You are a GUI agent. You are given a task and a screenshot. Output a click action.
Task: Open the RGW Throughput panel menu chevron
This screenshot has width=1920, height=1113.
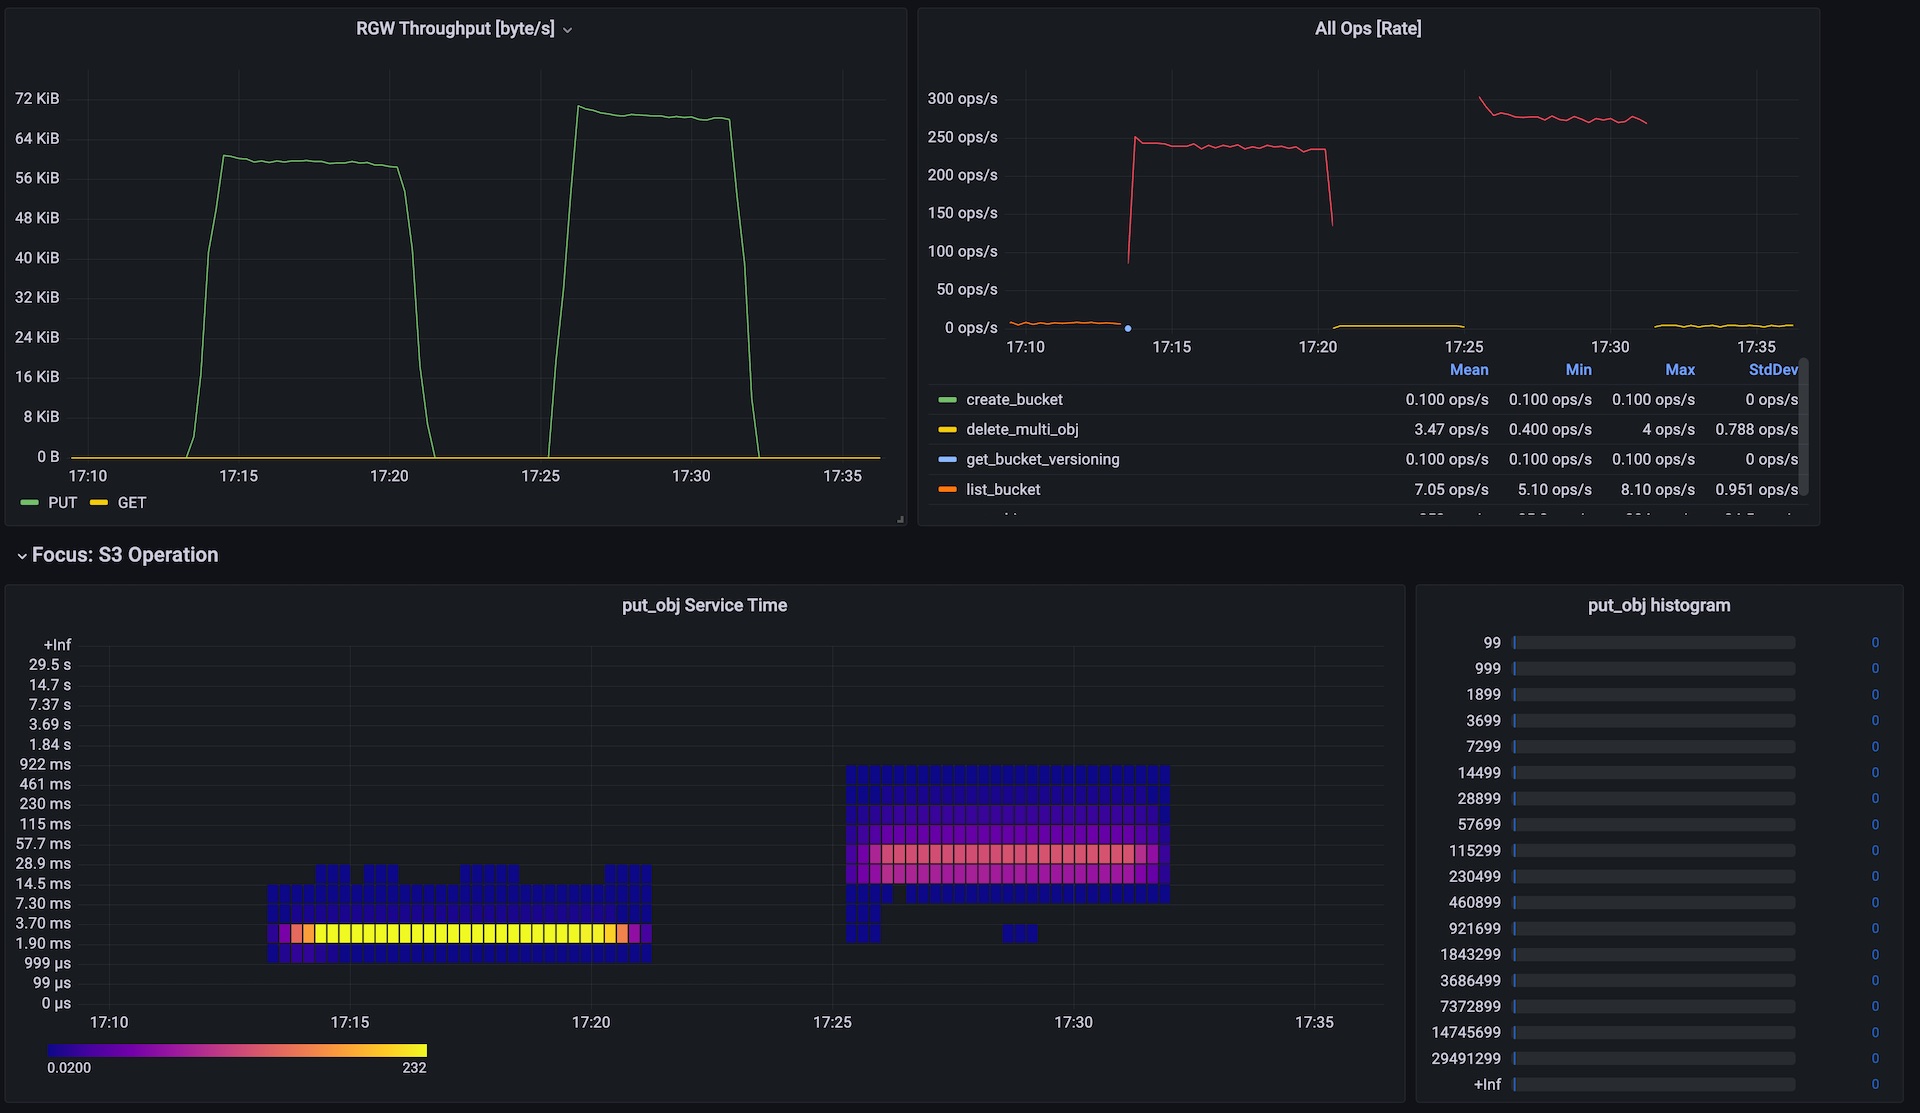coord(567,30)
